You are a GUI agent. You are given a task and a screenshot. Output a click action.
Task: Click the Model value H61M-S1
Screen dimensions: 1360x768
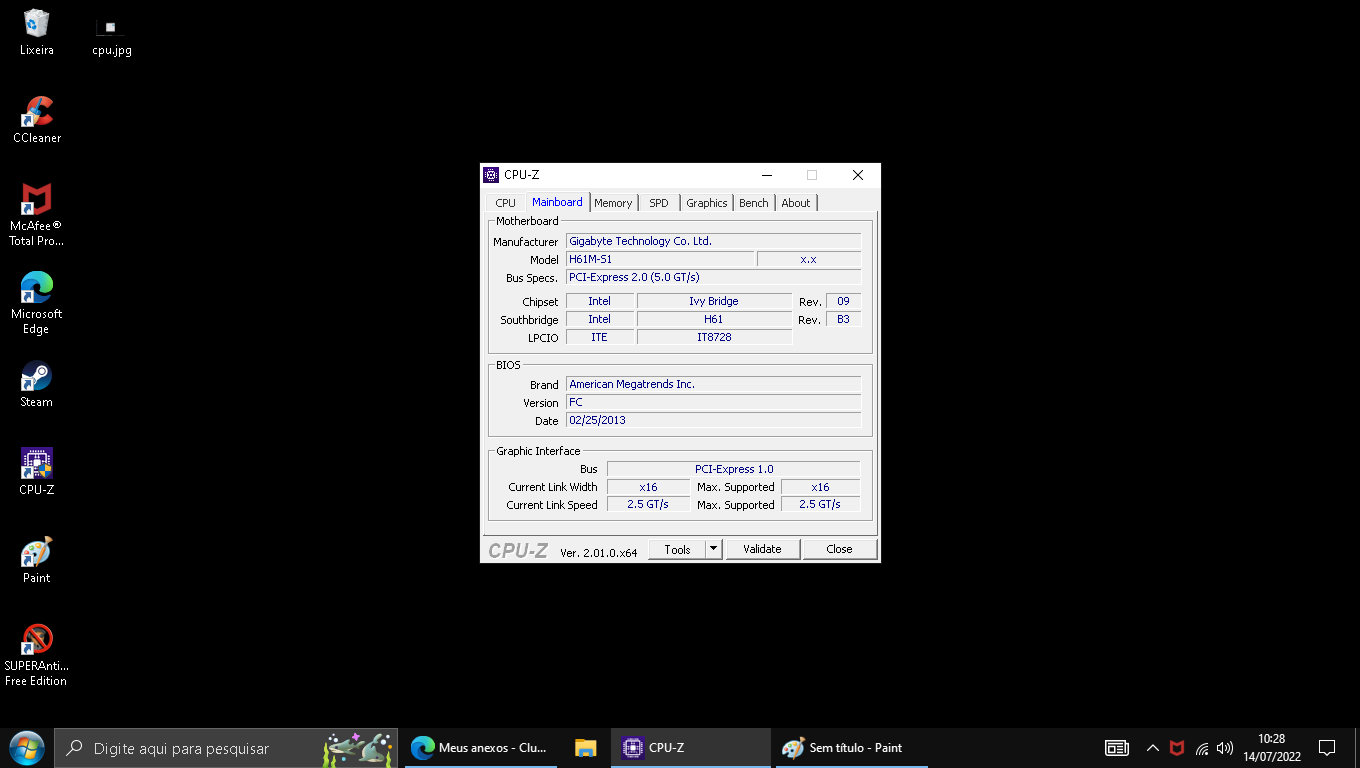coord(660,259)
